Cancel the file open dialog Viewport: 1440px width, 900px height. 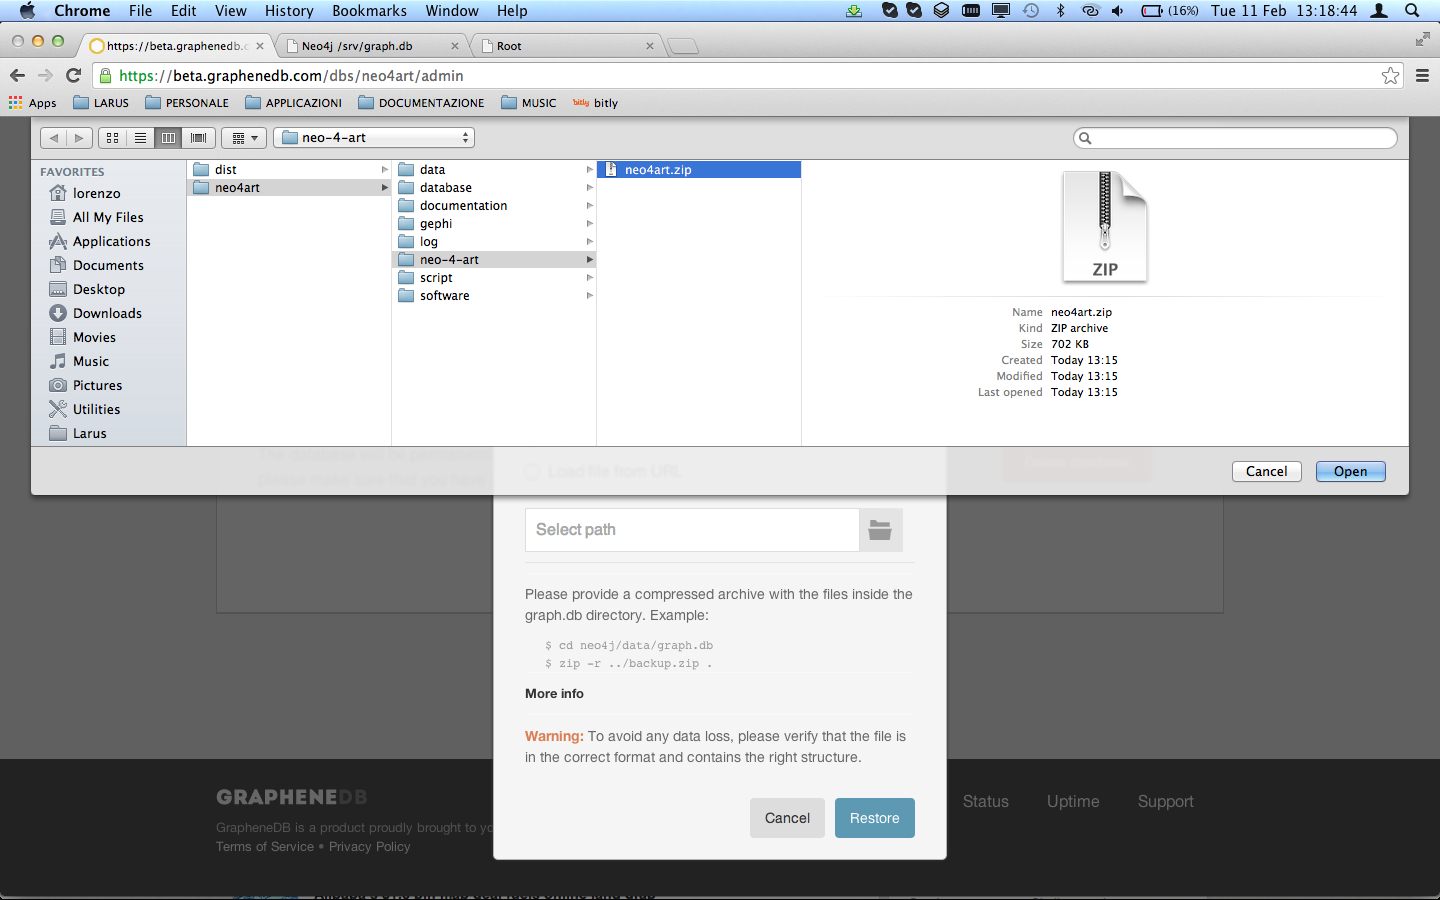[1266, 471]
